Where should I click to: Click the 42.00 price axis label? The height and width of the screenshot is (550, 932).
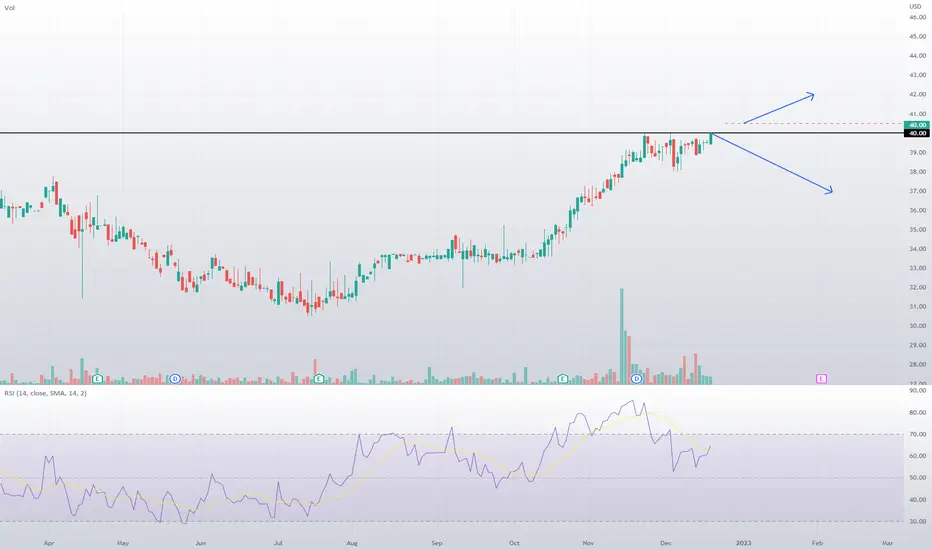pyautogui.click(x=917, y=95)
